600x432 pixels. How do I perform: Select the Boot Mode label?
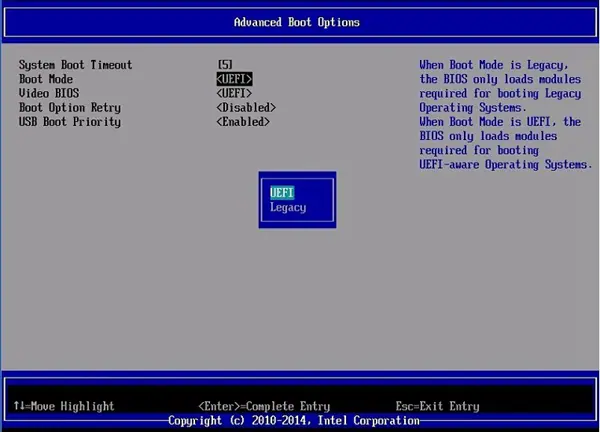click(x=46, y=79)
